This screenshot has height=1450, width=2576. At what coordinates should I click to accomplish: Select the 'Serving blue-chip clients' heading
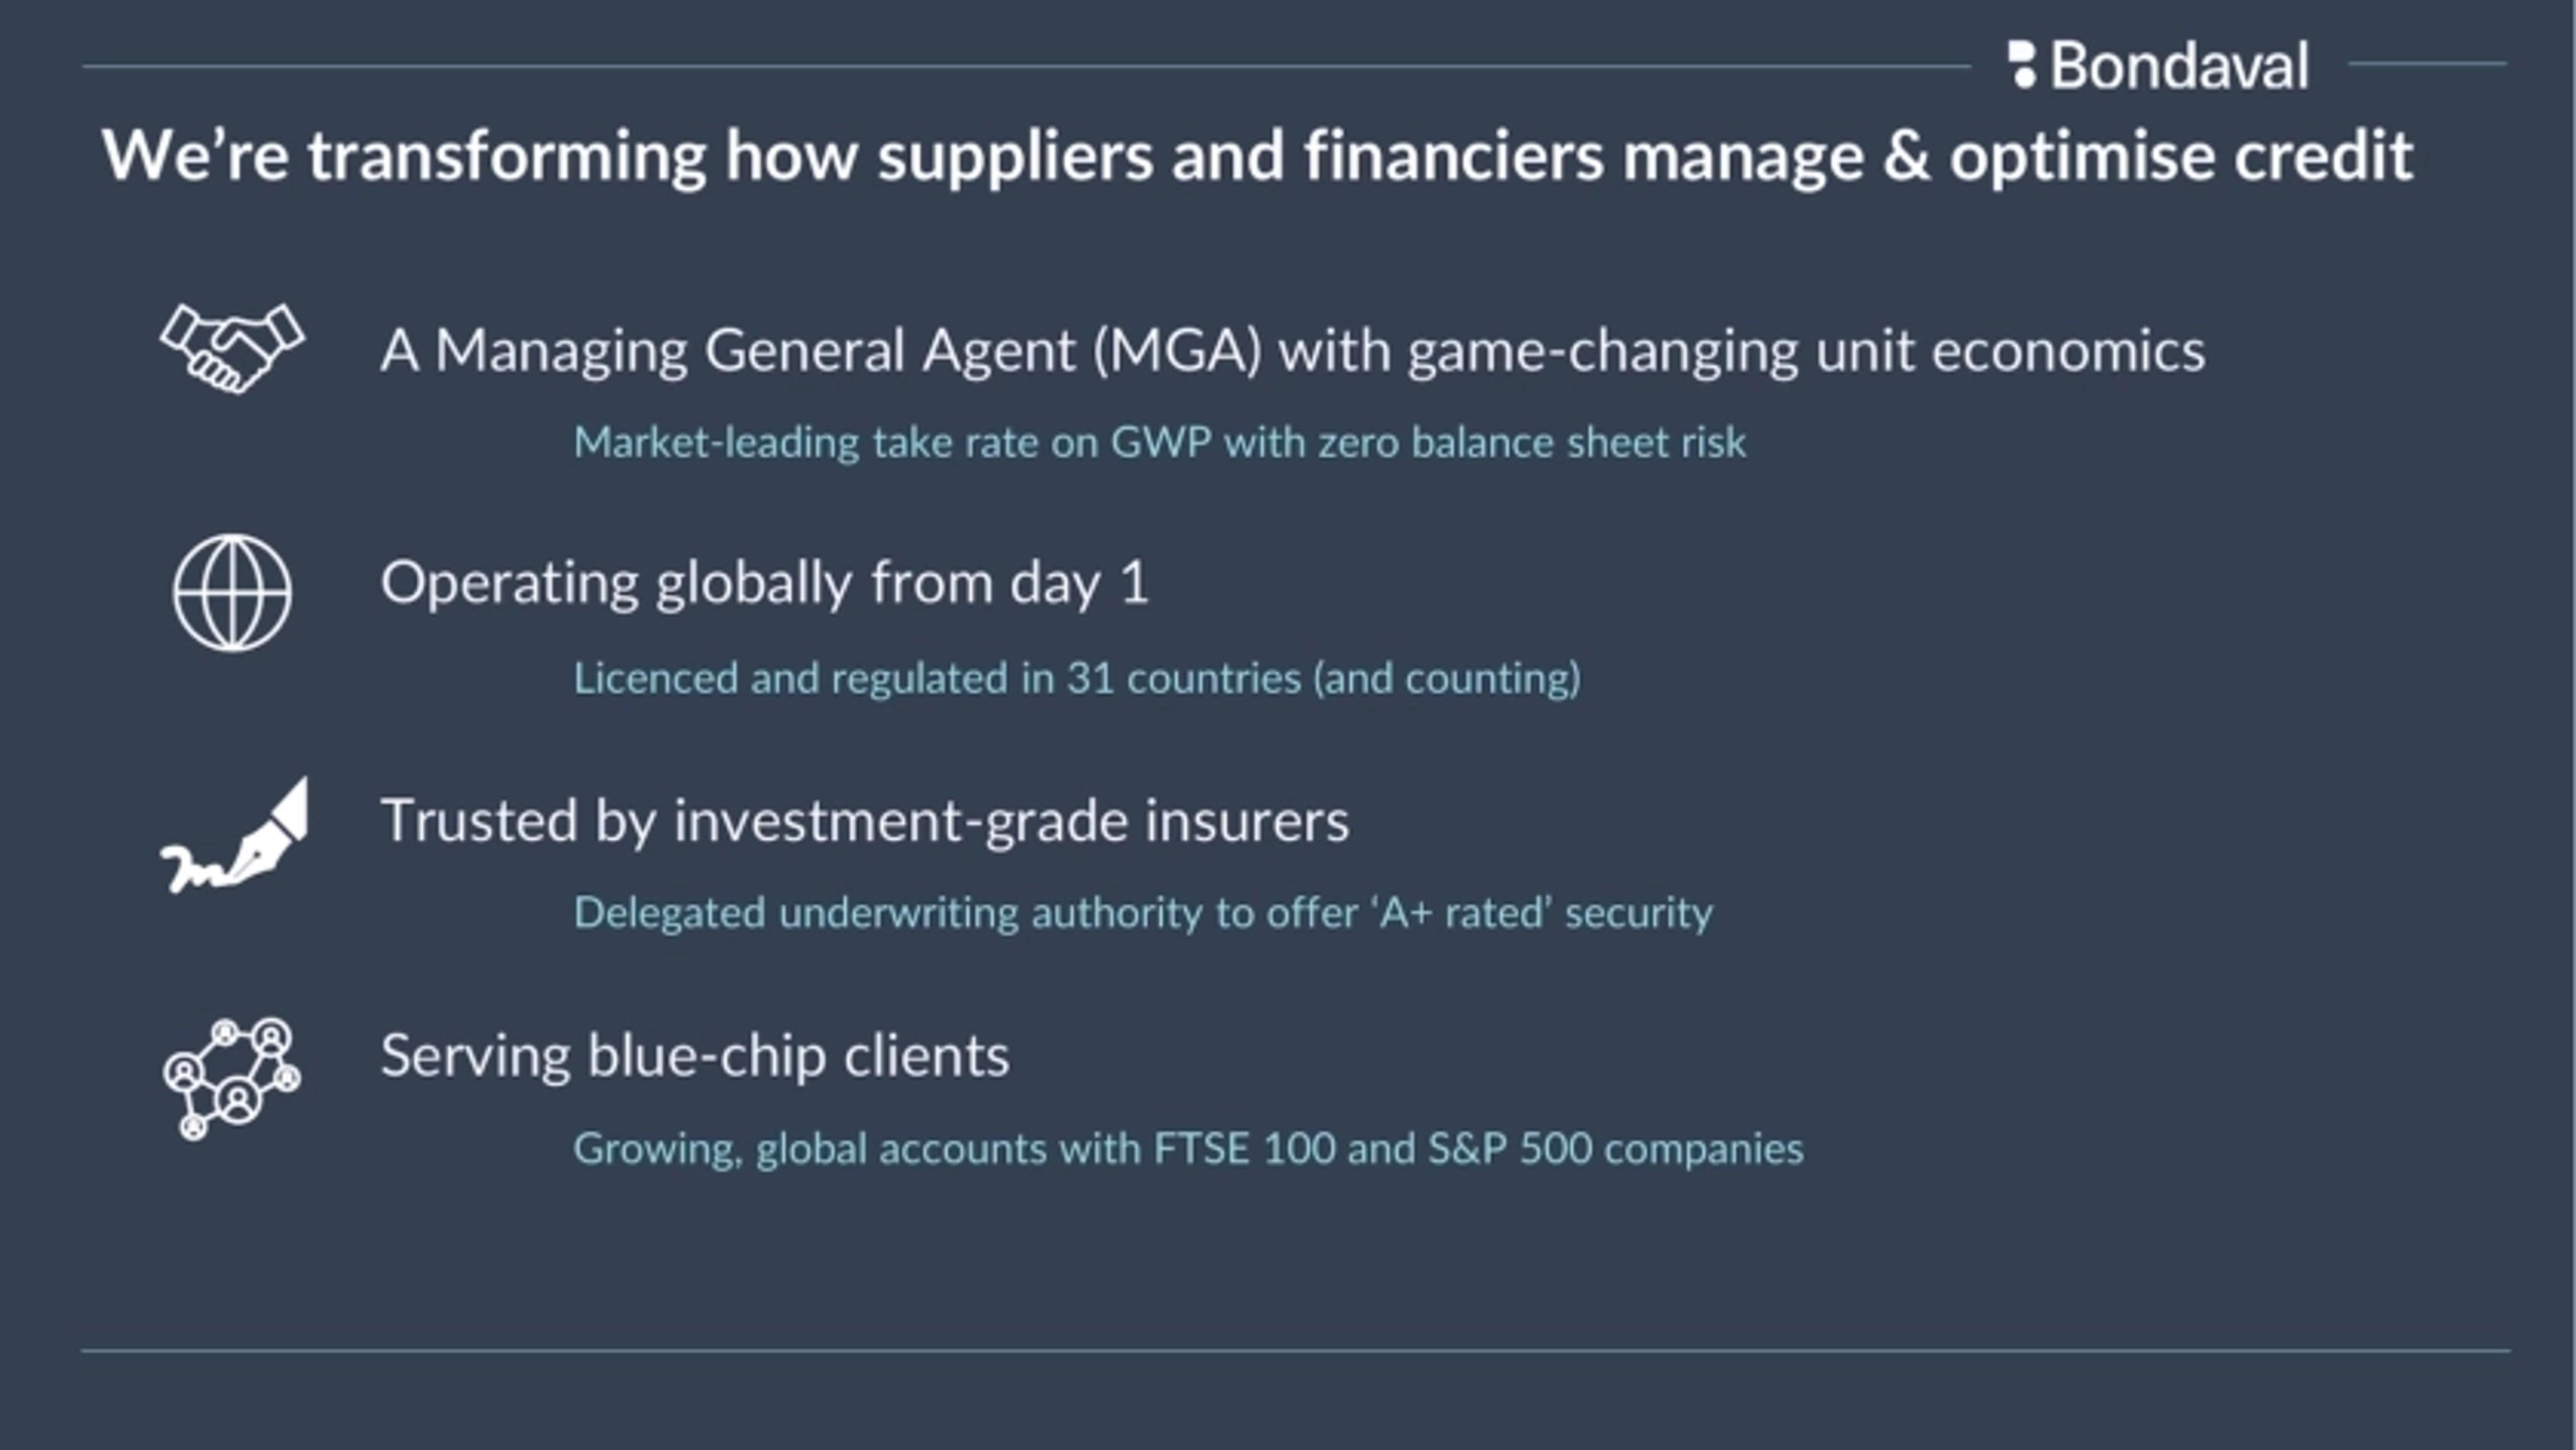(694, 1056)
